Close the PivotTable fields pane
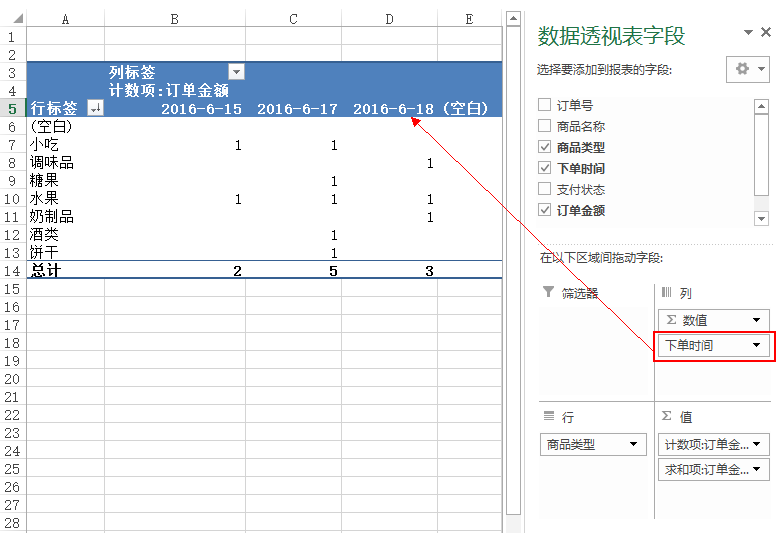781x533 pixels. [x=766, y=32]
